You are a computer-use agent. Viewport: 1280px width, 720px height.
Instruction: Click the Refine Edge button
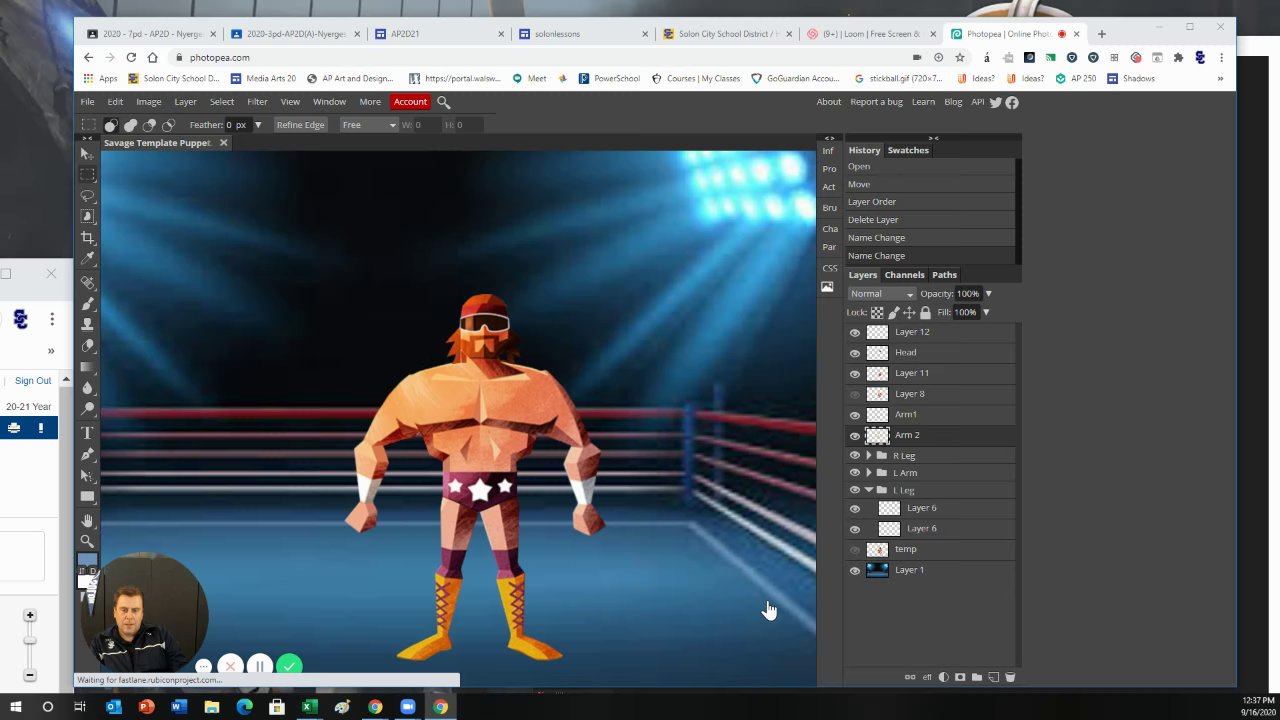click(x=300, y=125)
